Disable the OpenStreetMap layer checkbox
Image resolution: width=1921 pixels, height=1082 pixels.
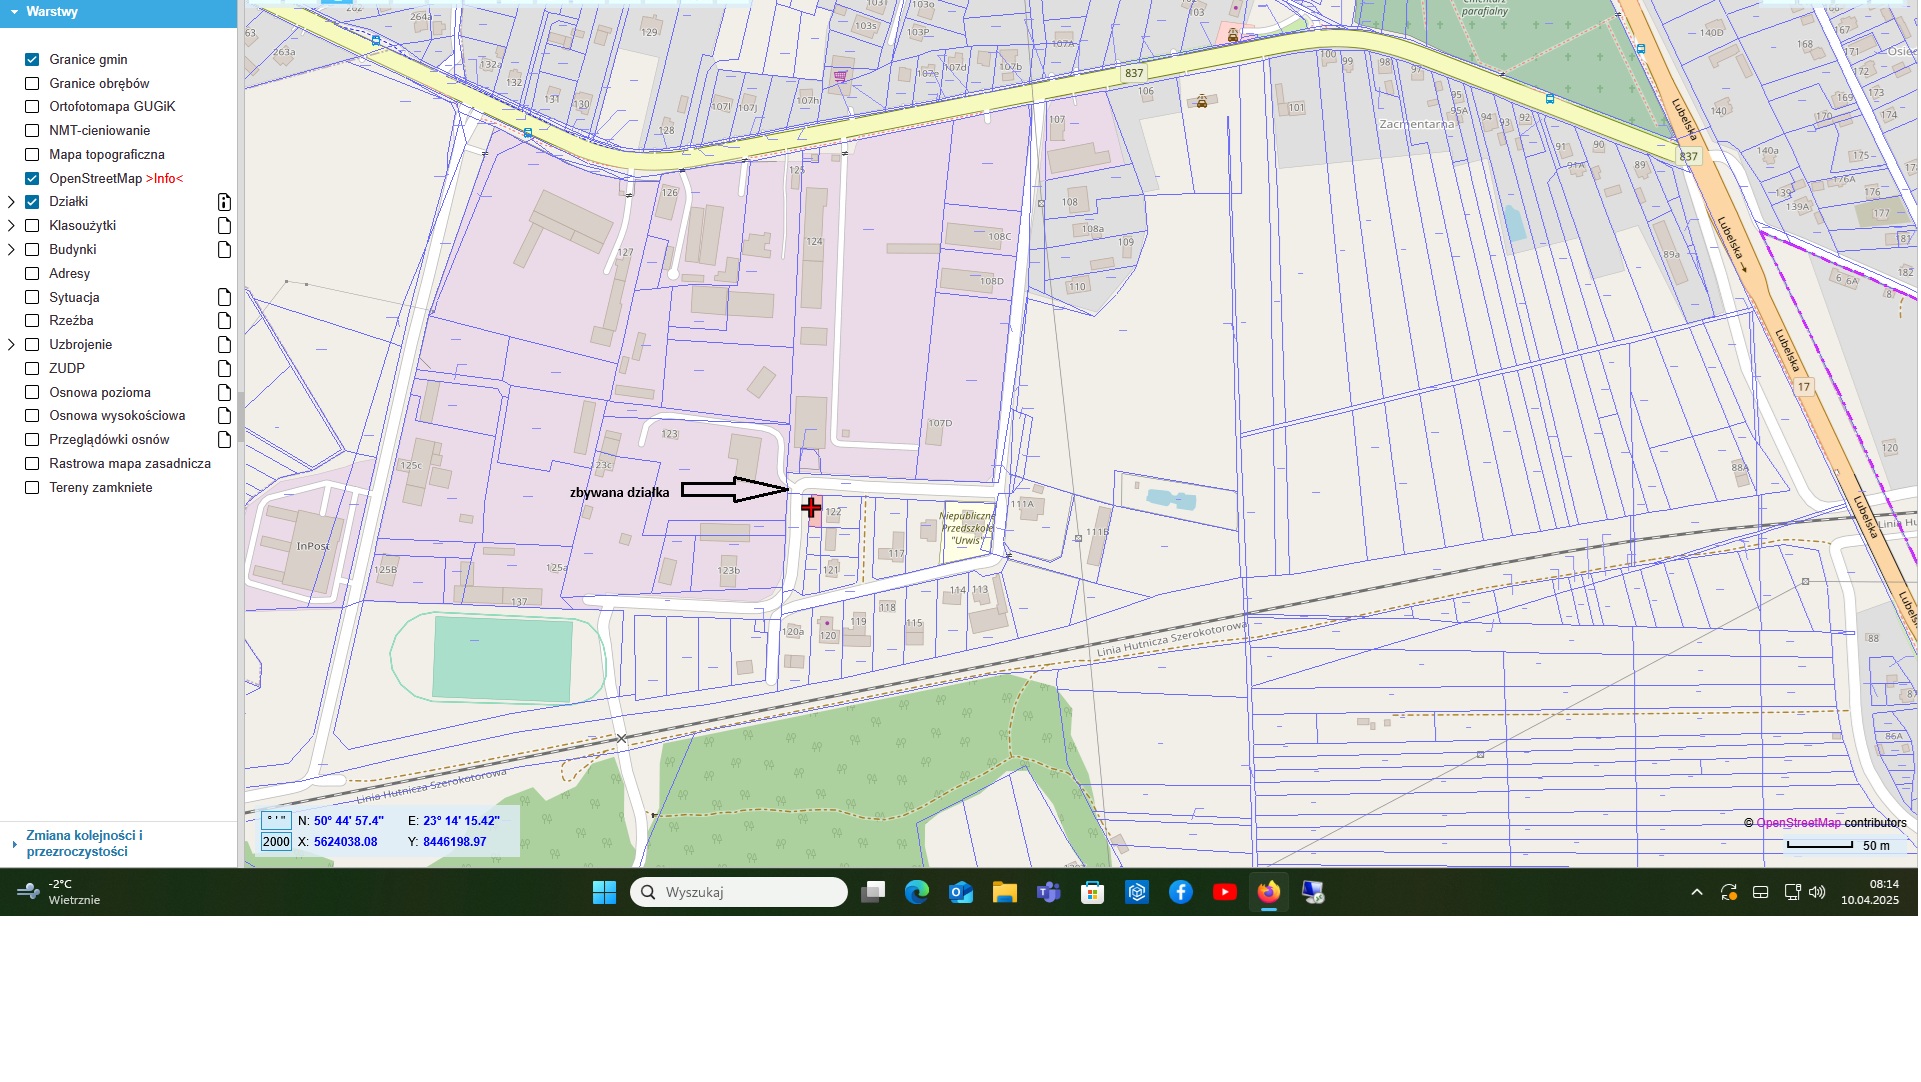[32, 179]
